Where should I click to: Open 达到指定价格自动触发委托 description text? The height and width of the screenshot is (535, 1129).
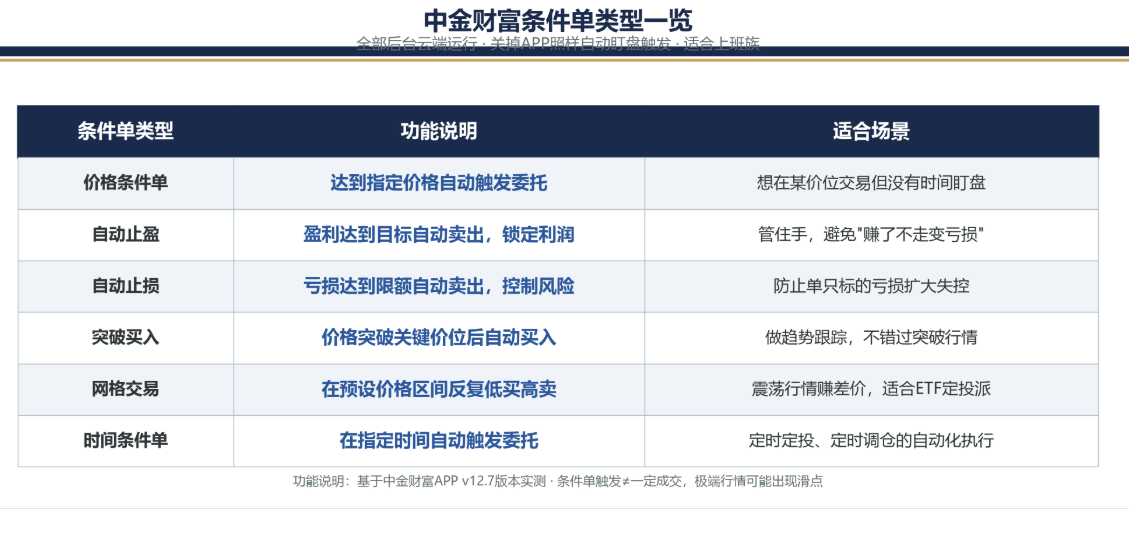(x=438, y=184)
